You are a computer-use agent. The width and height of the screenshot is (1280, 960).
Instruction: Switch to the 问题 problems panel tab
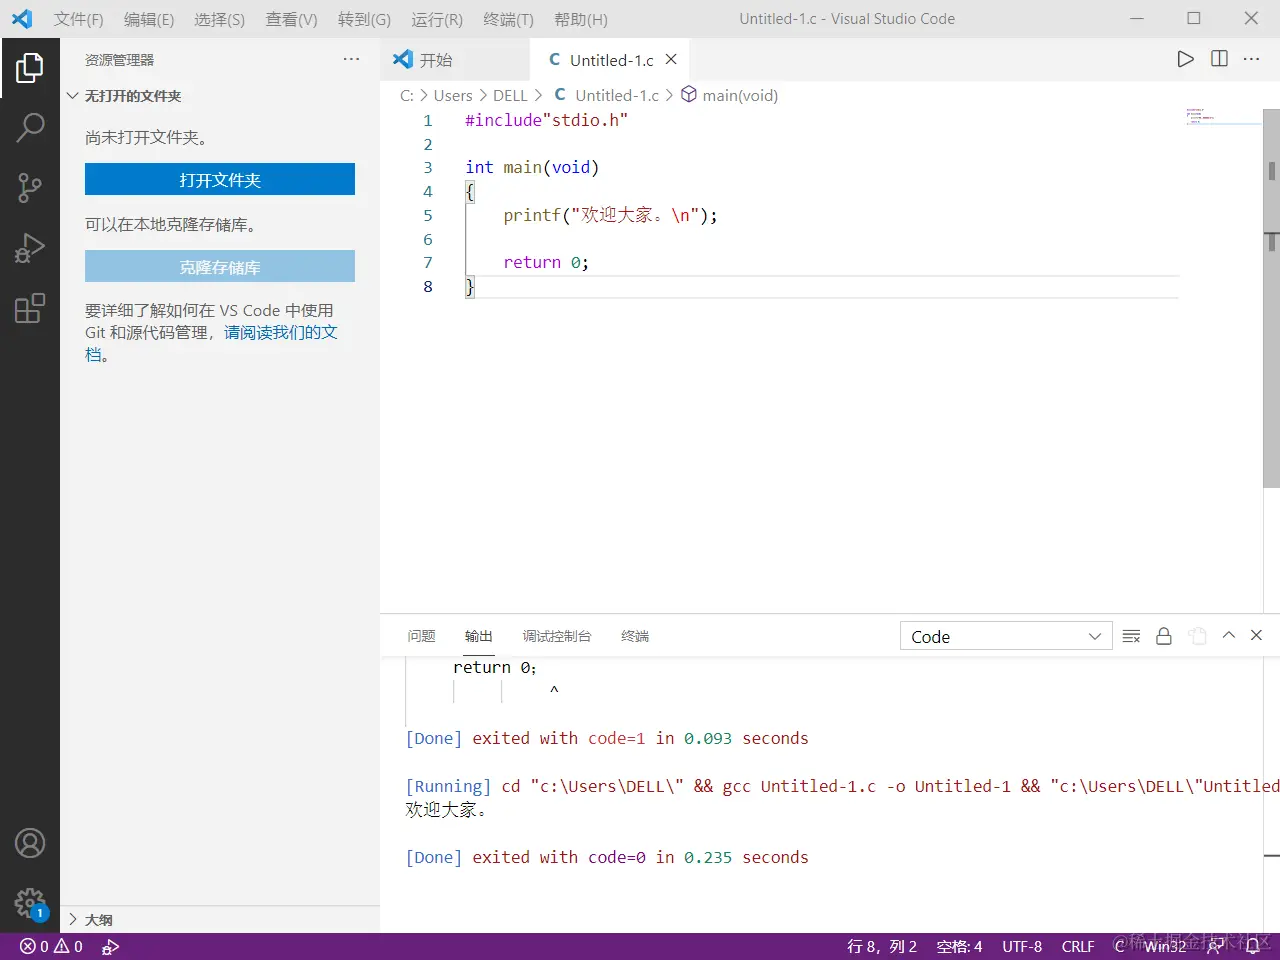coord(421,636)
